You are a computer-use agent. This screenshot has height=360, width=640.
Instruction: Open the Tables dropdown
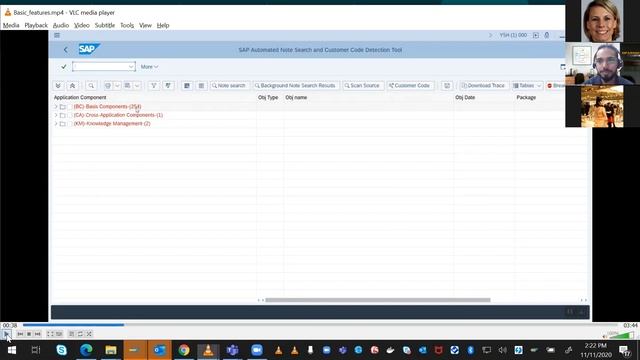pyautogui.click(x=527, y=86)
